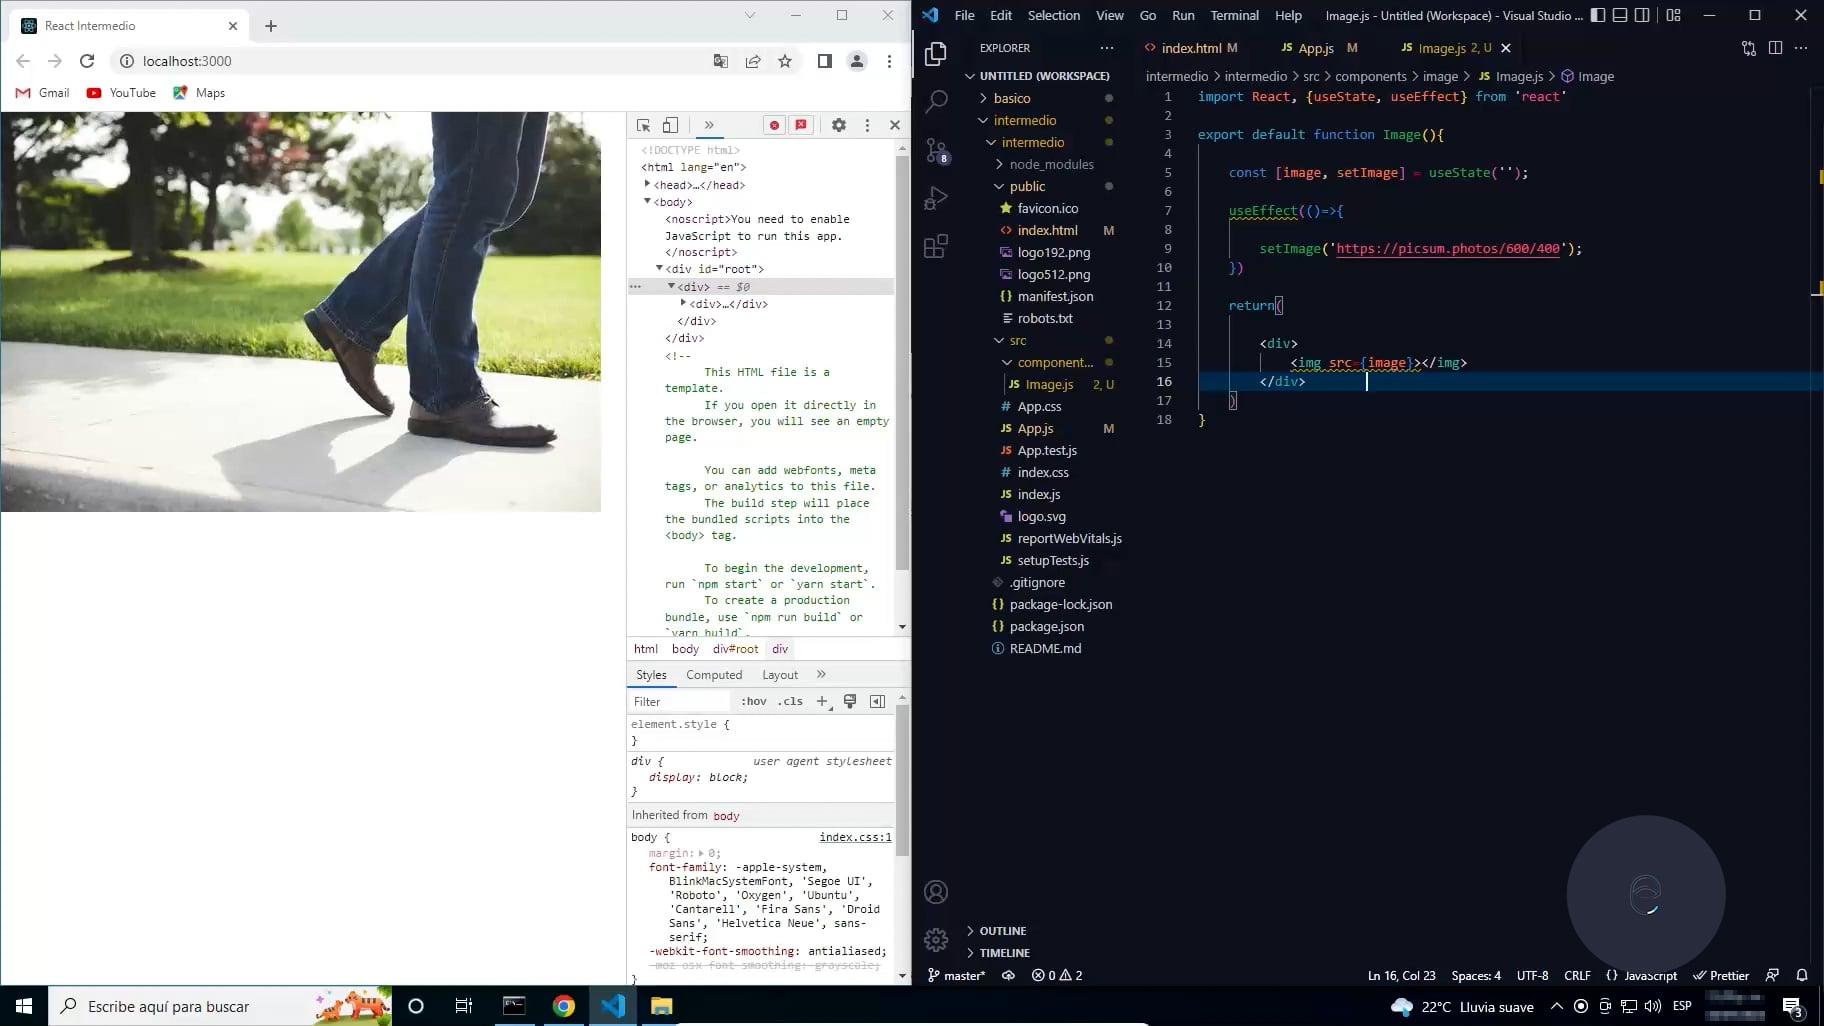This screenshot has height=1026, width=1824.
Task: Expand the node_modules folder
Action: 1051,164
